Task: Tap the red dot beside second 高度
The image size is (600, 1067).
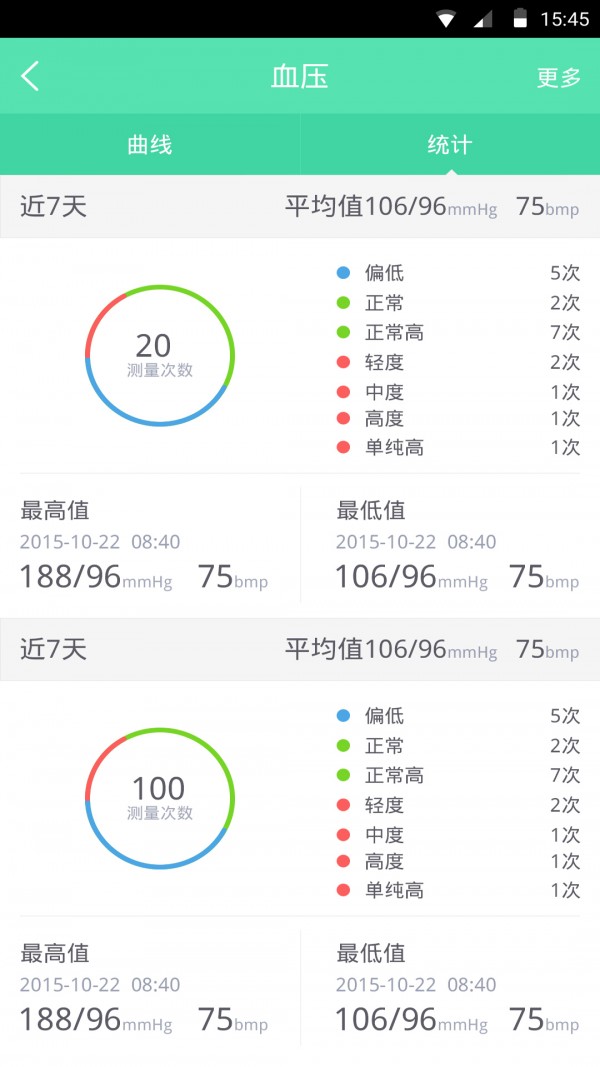Action: click(x=344, y=861)
